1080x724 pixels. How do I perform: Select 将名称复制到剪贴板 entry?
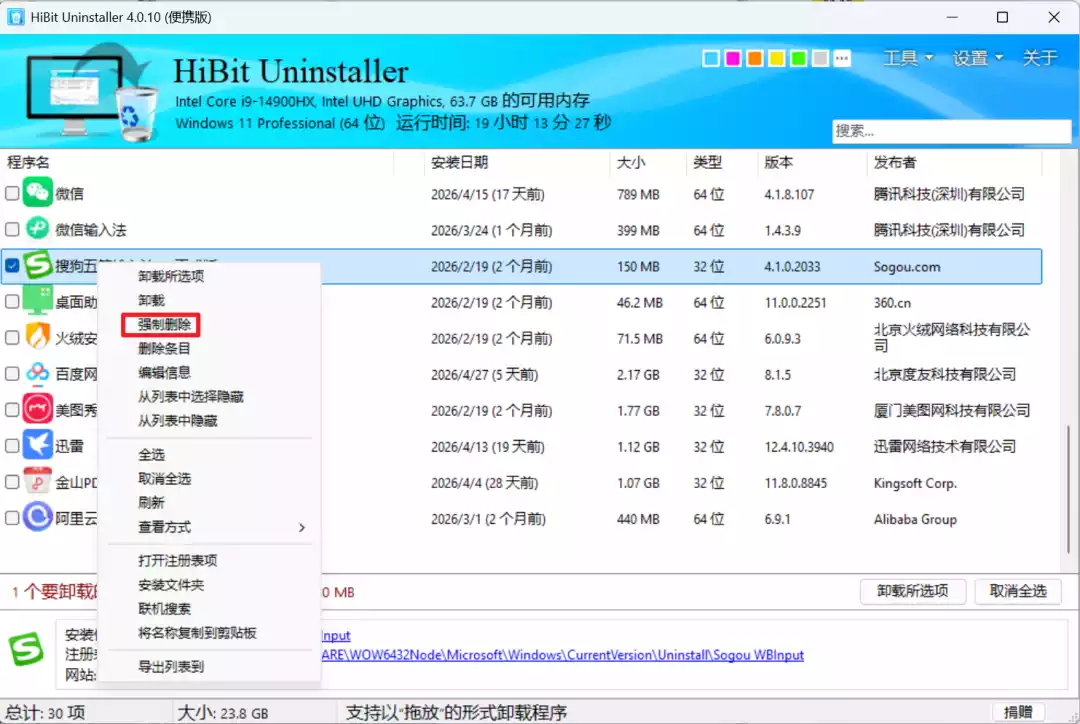196,633
